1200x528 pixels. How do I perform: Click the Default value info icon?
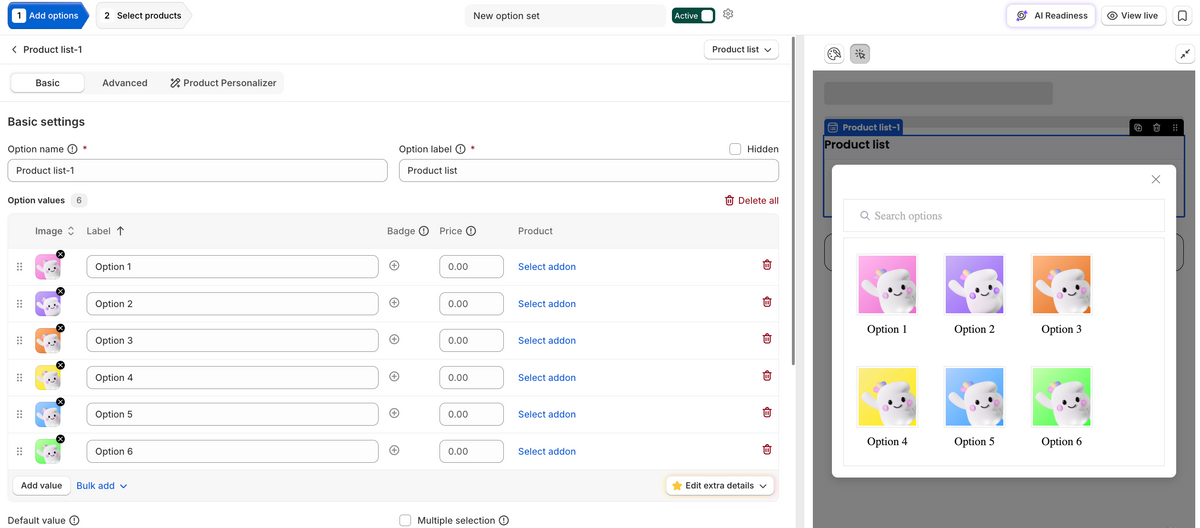click(x=74, y=520)
